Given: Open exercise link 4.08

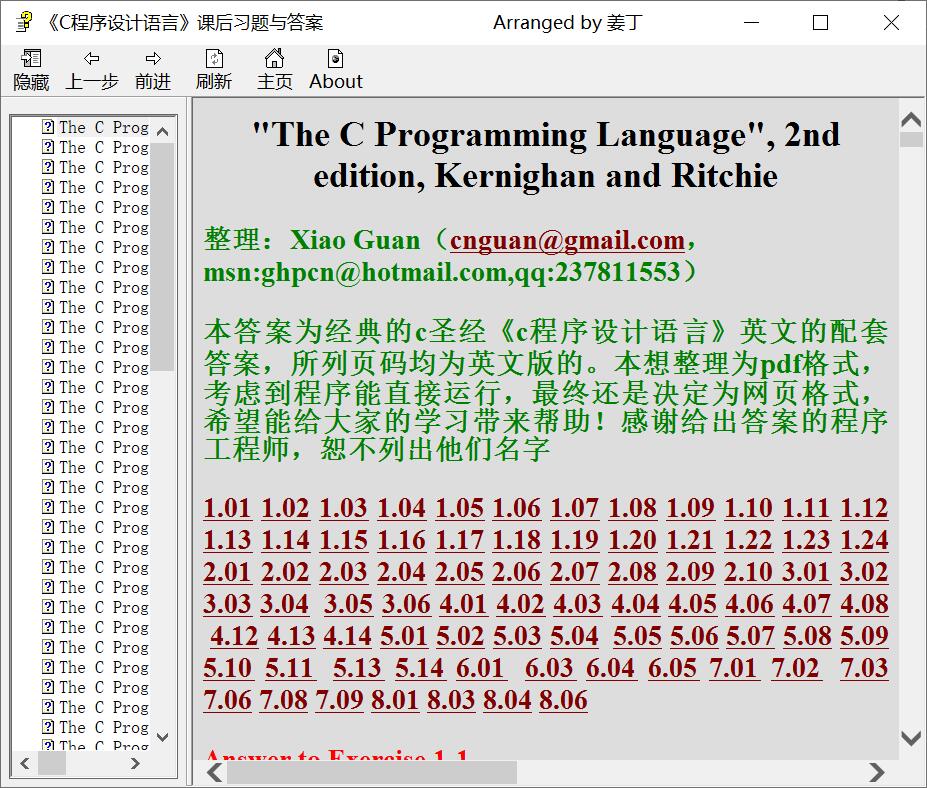Looking at the screenshot, I should (864, 604).
